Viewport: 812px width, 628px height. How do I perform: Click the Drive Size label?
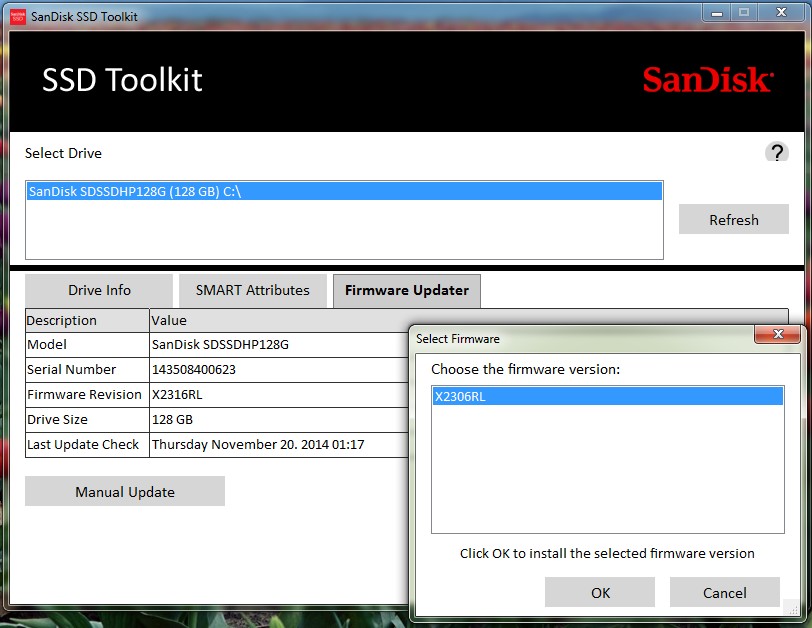click(x=57, y=419)
